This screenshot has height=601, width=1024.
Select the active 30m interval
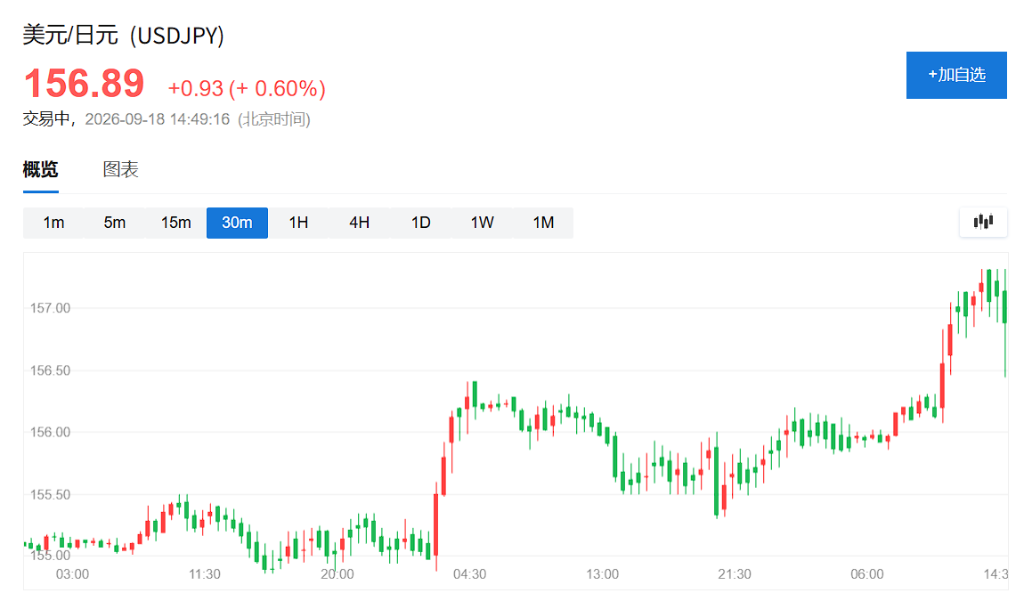[237, 223]
